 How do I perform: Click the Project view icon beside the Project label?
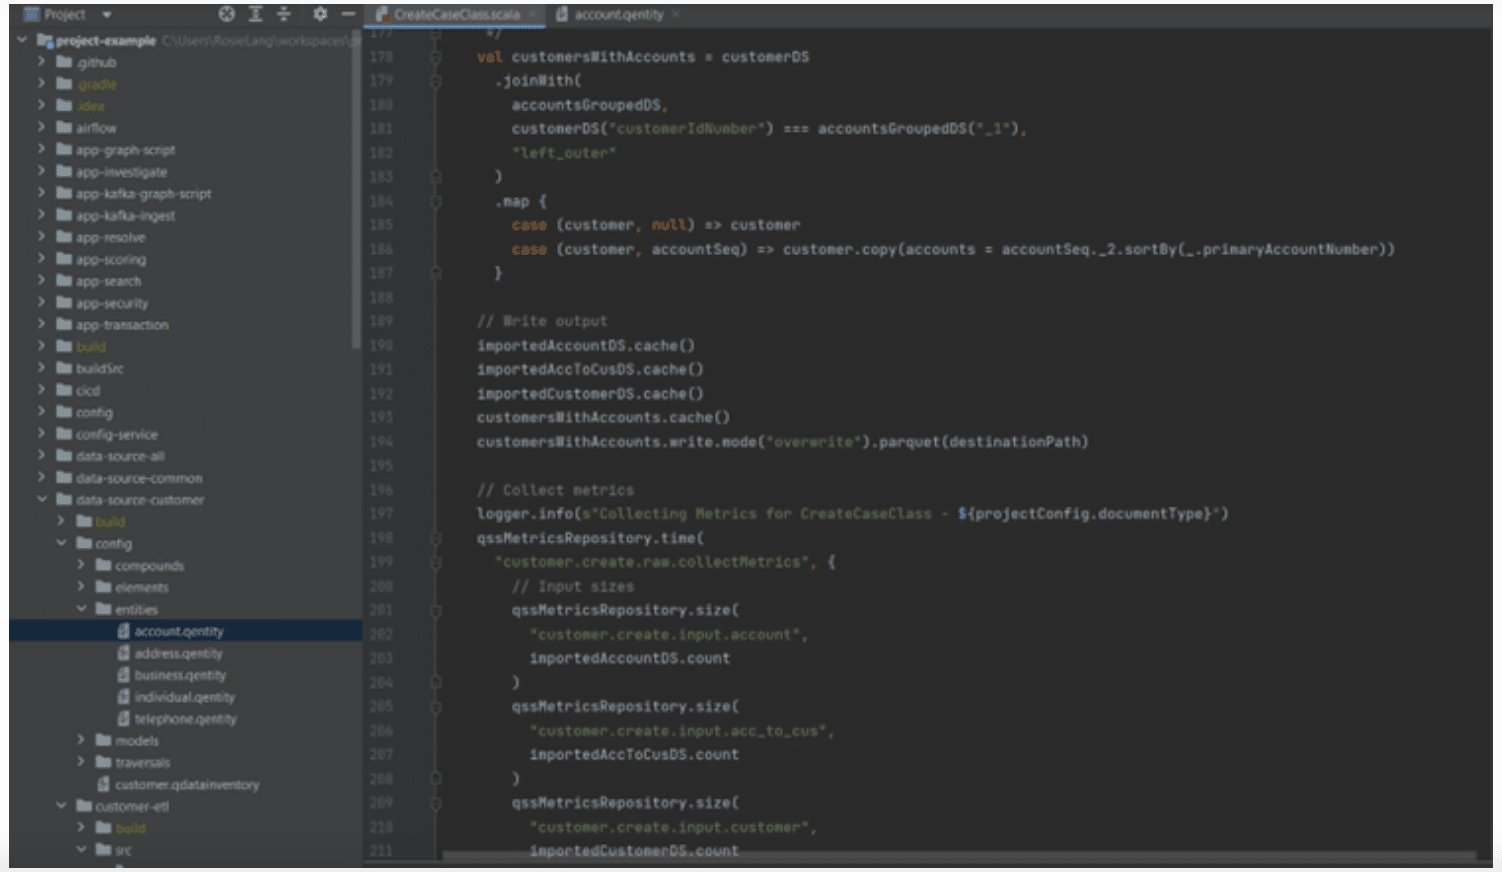point(30,14)
